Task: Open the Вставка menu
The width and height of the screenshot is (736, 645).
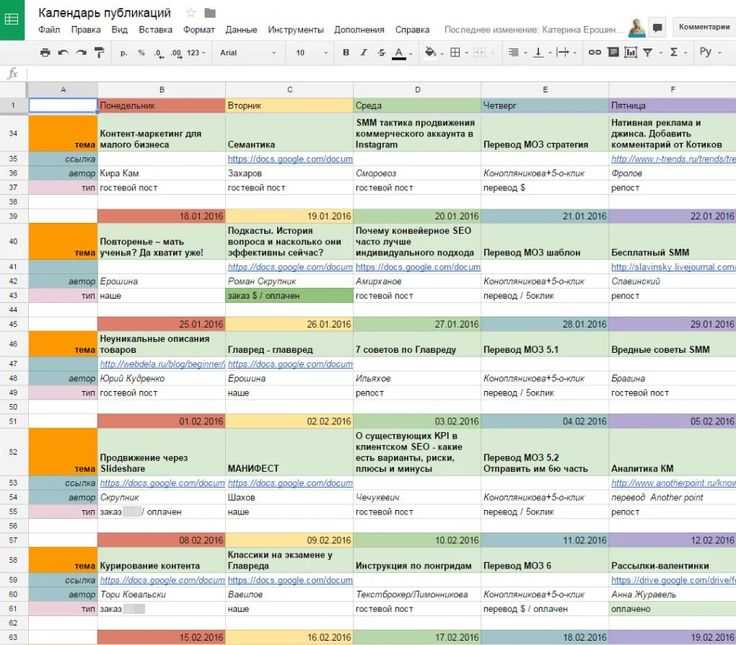Action: point(155,30)
